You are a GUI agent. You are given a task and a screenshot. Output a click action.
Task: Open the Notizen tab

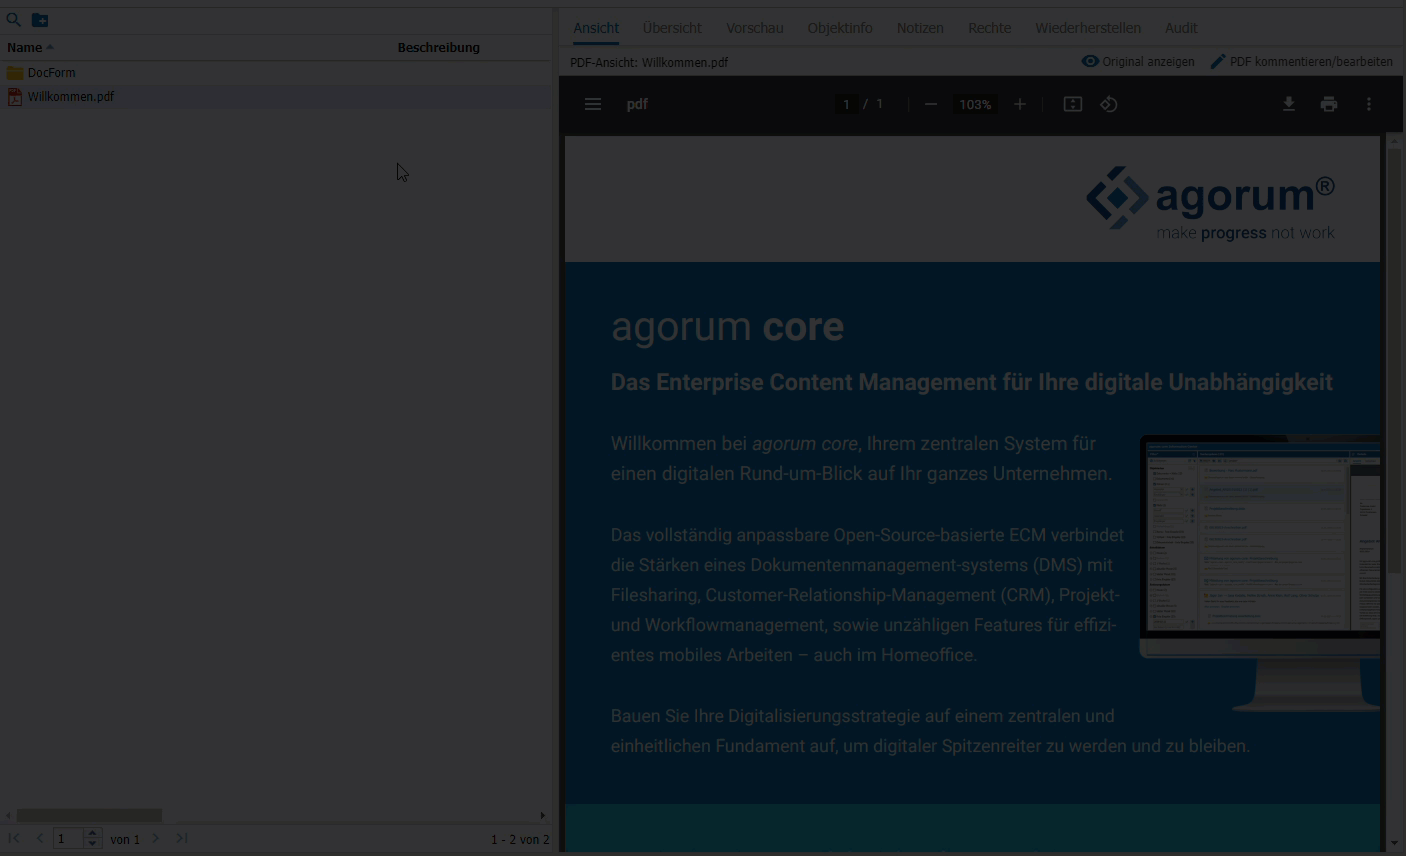pyautogui.click(x=920, y=28)
